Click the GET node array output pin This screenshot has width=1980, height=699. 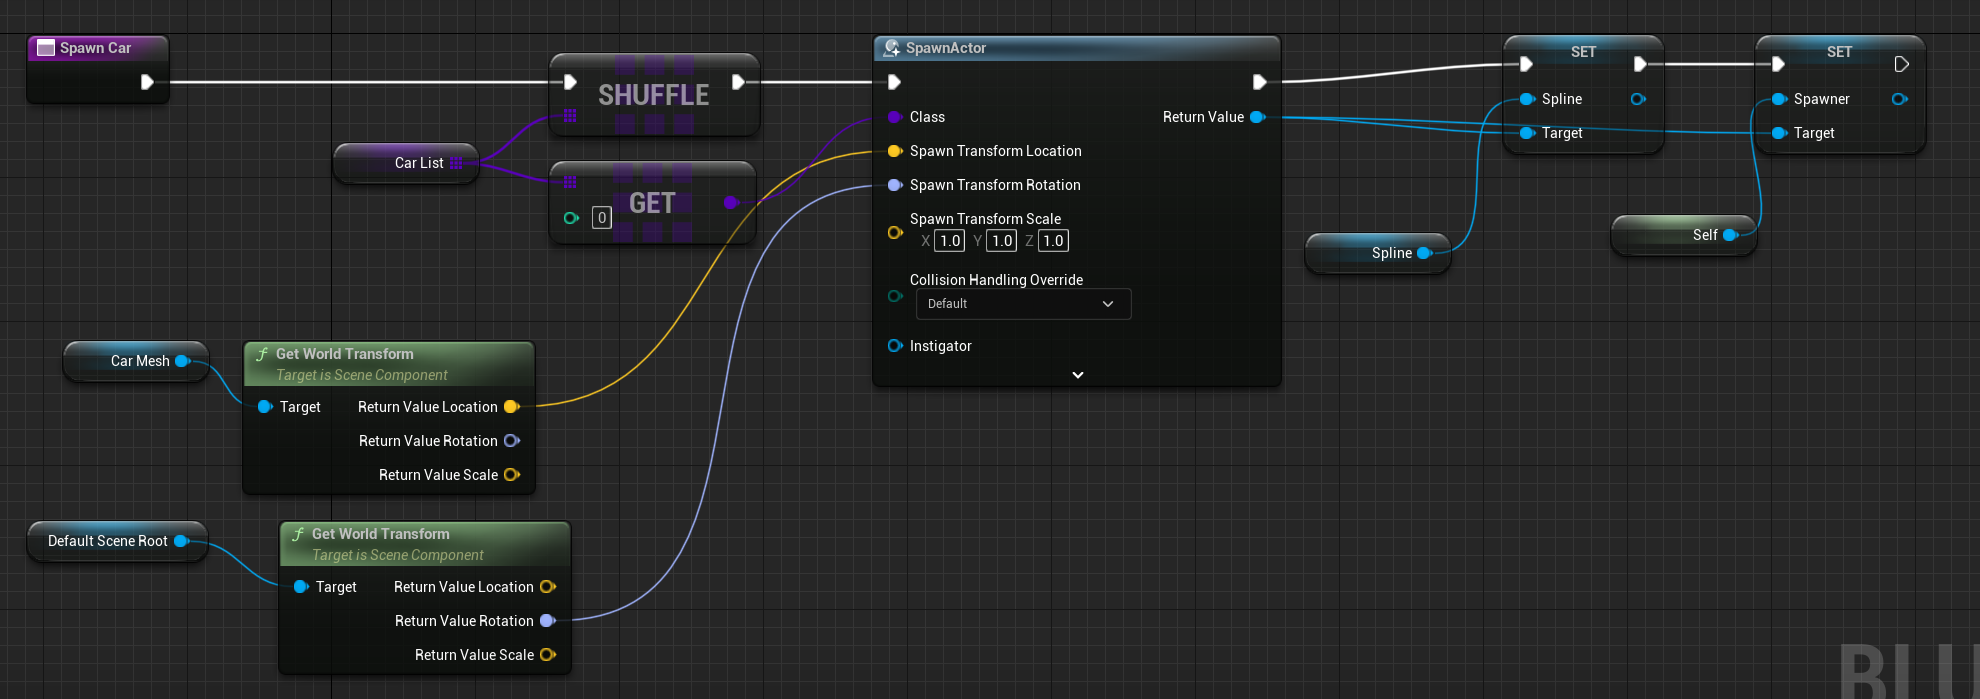pos(730,203)
